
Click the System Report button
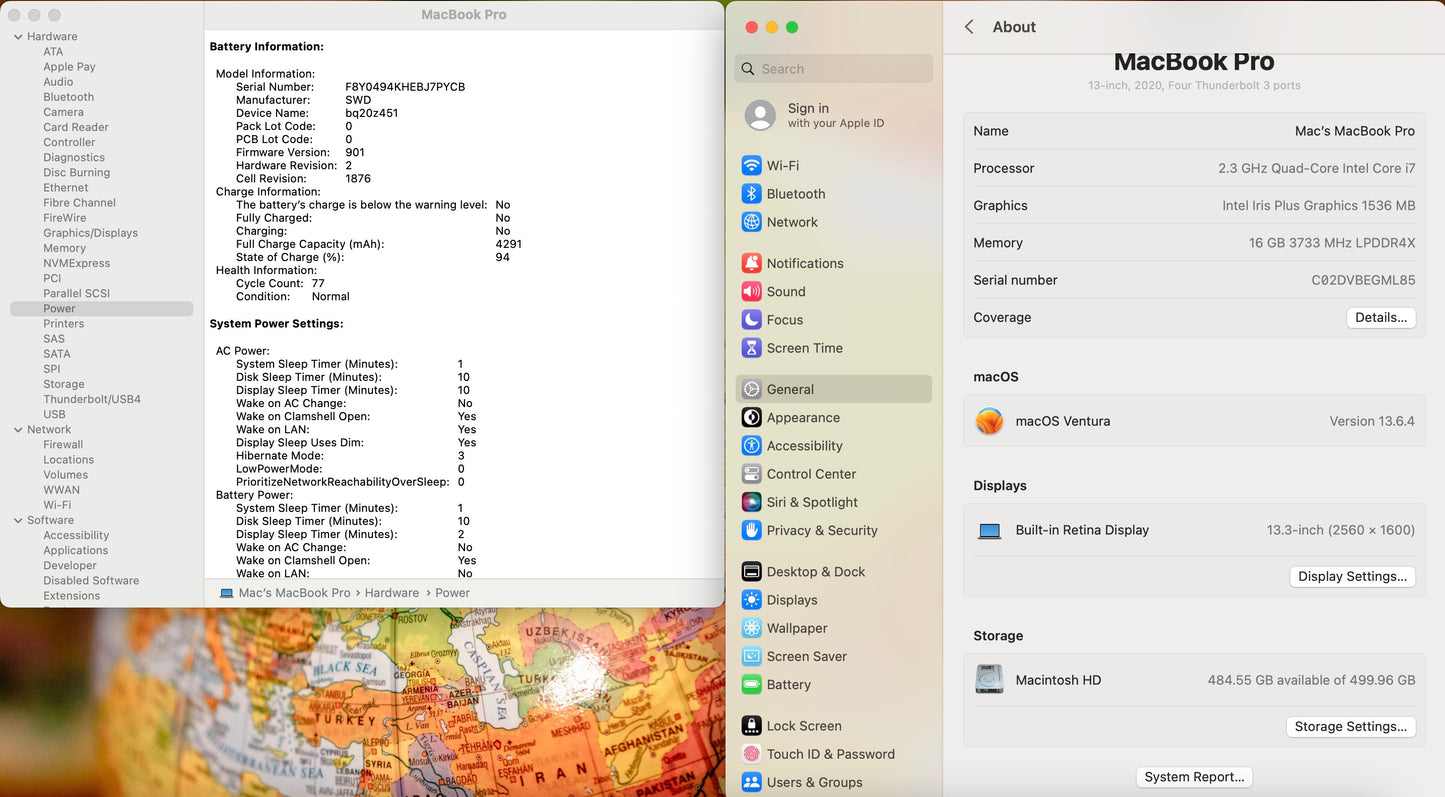[1194, 777]
